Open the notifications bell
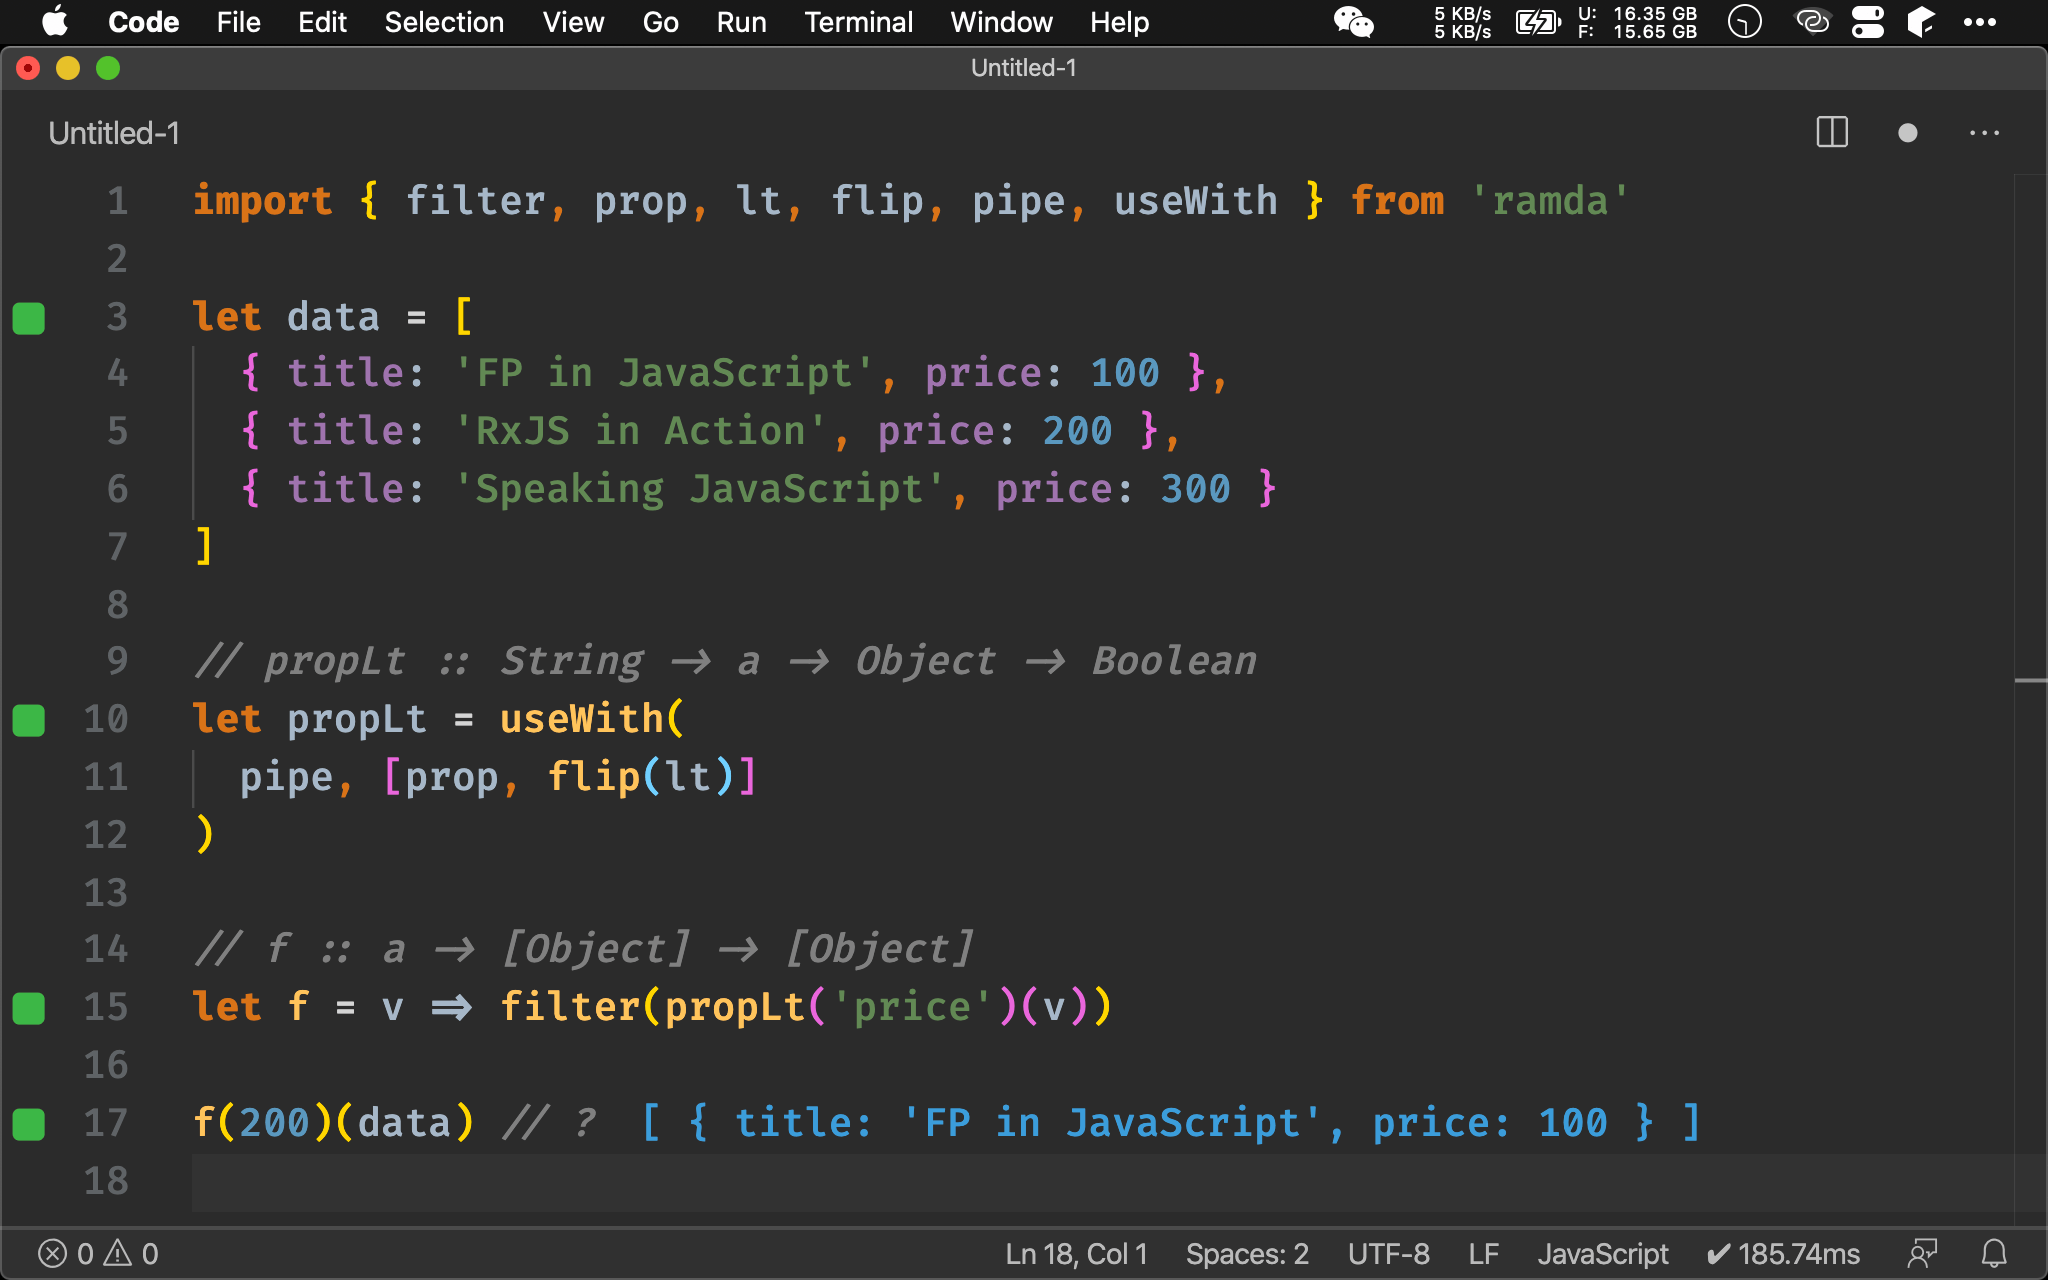Image resolution: width=2048 pixels, height=1280 pixels. click(1994, 1254)
